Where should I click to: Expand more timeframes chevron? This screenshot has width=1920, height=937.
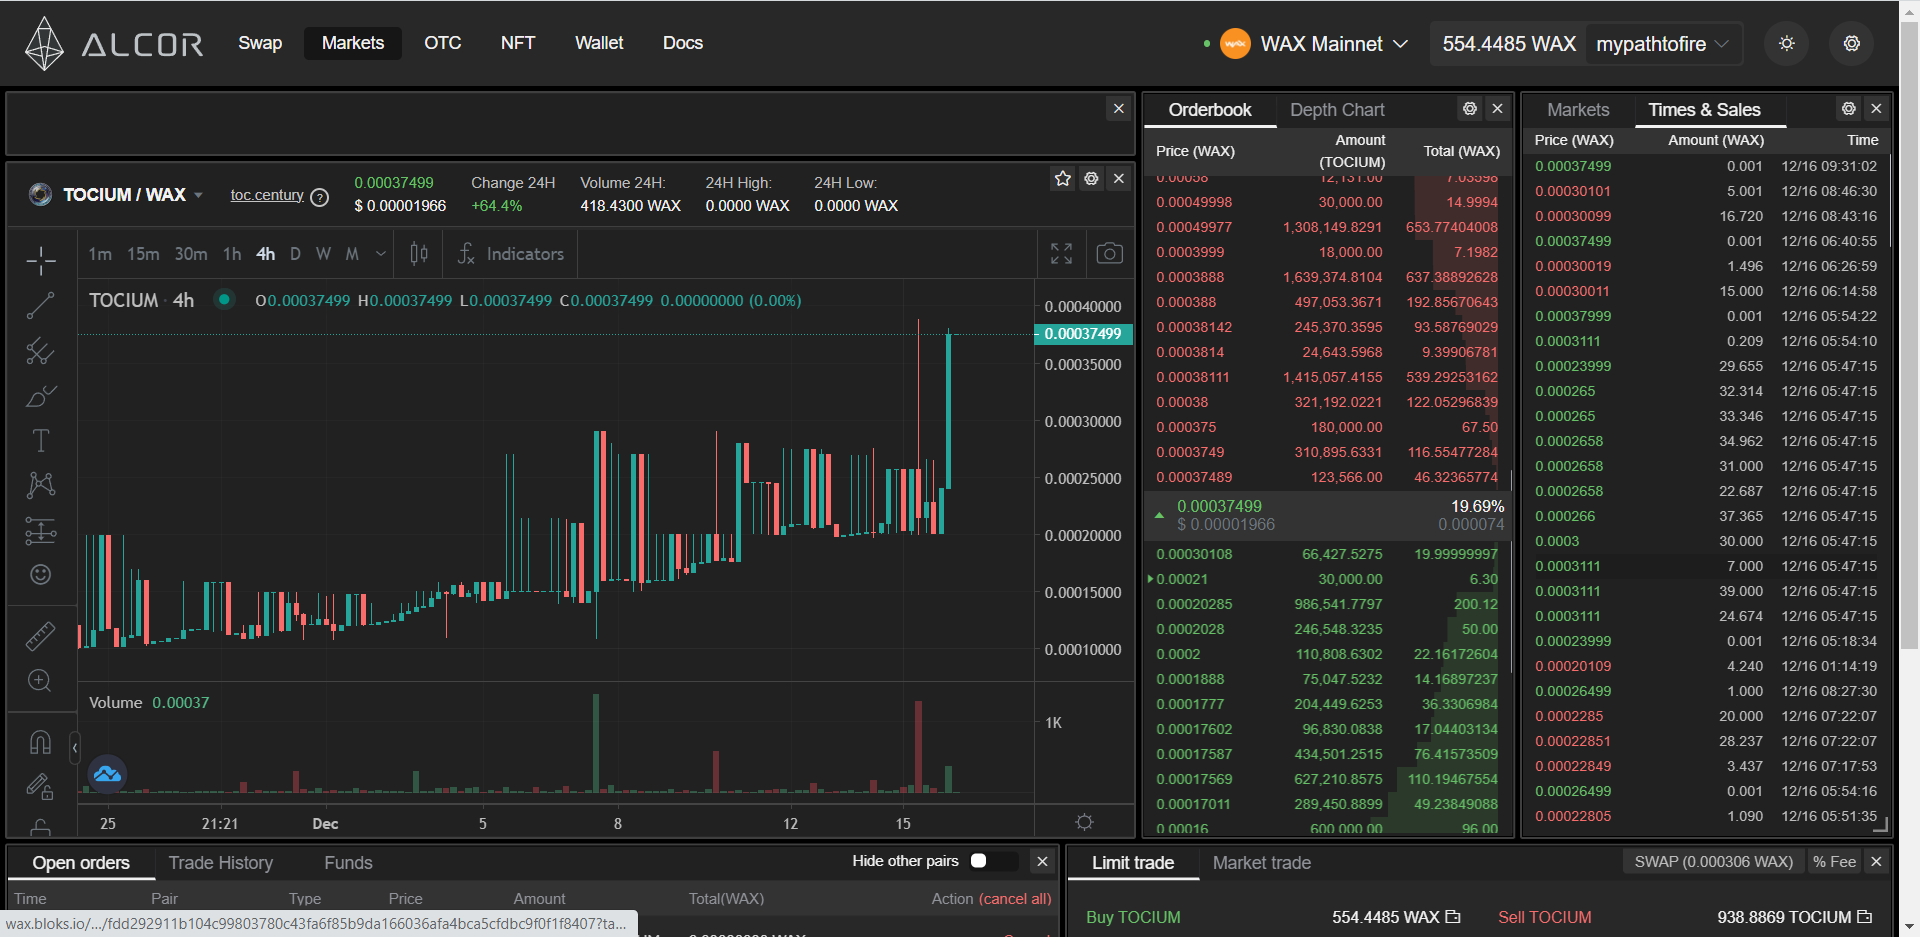[380, 254]
